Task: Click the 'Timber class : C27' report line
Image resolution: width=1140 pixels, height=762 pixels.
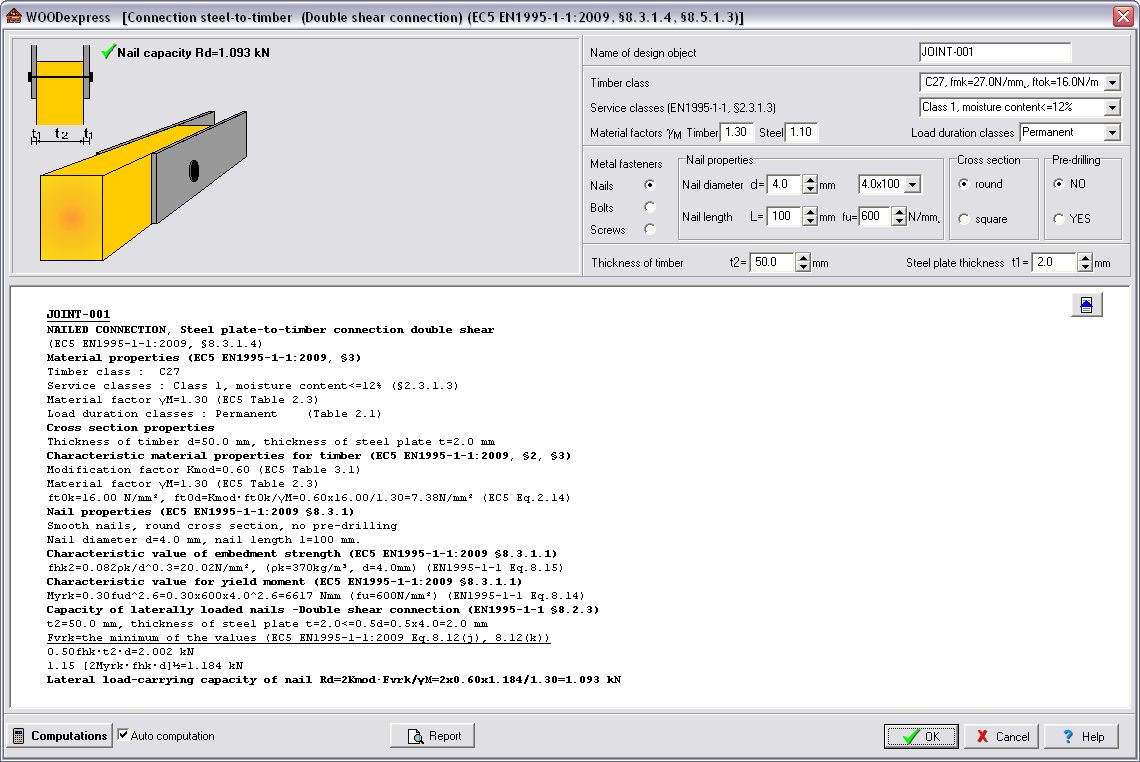Action: tap(113, 372)
